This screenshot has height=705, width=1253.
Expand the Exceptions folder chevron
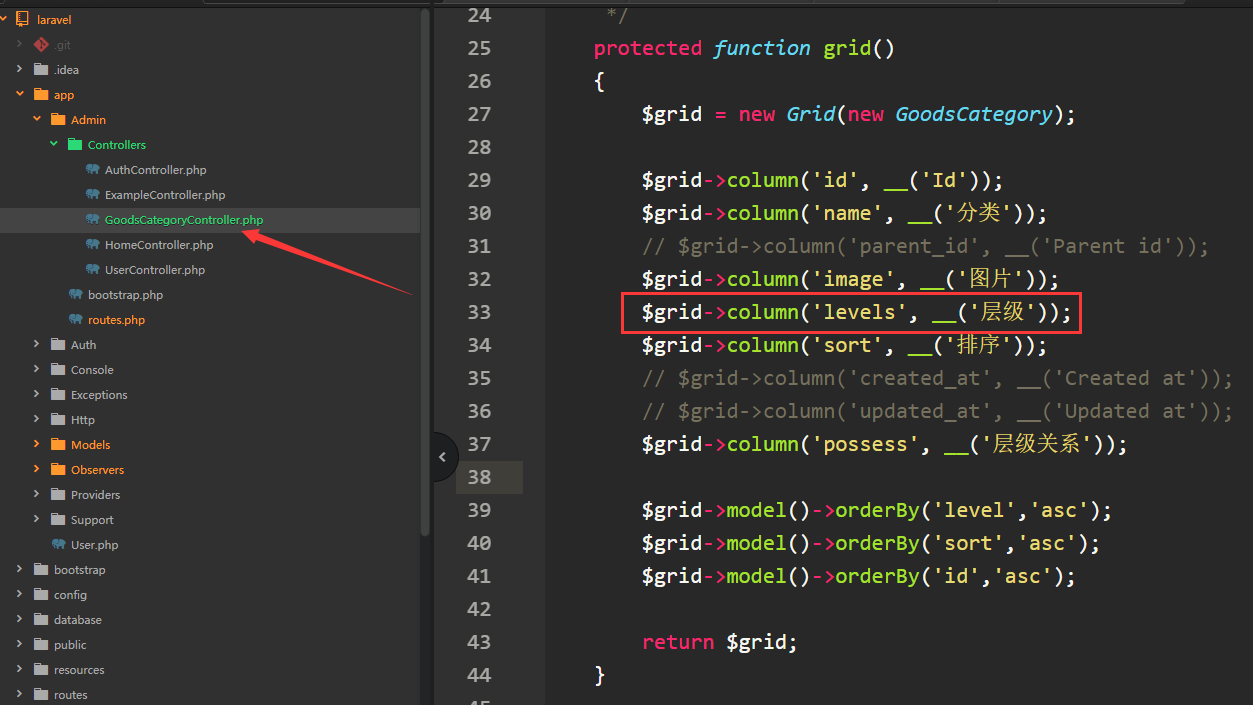point(37,394)
